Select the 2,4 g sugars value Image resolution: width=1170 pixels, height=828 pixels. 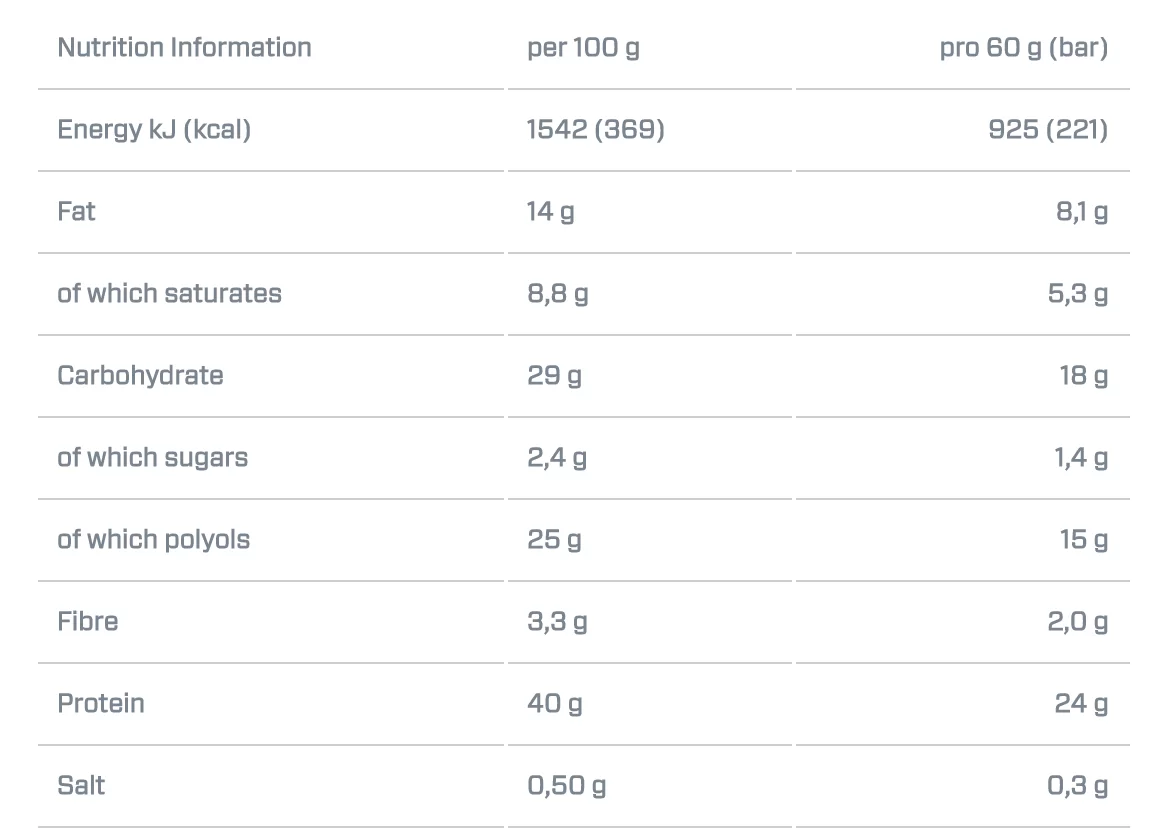tap(557, 457)
